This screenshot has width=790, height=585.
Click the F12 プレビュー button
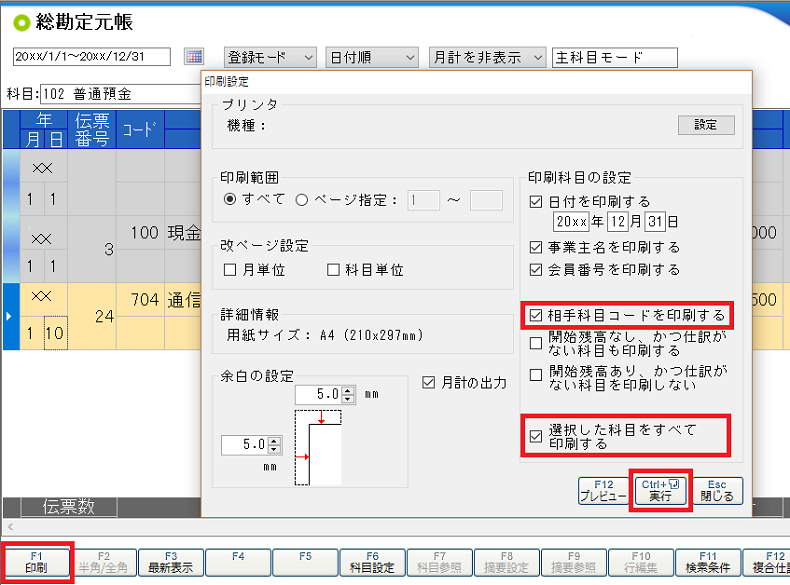(603, 491)
